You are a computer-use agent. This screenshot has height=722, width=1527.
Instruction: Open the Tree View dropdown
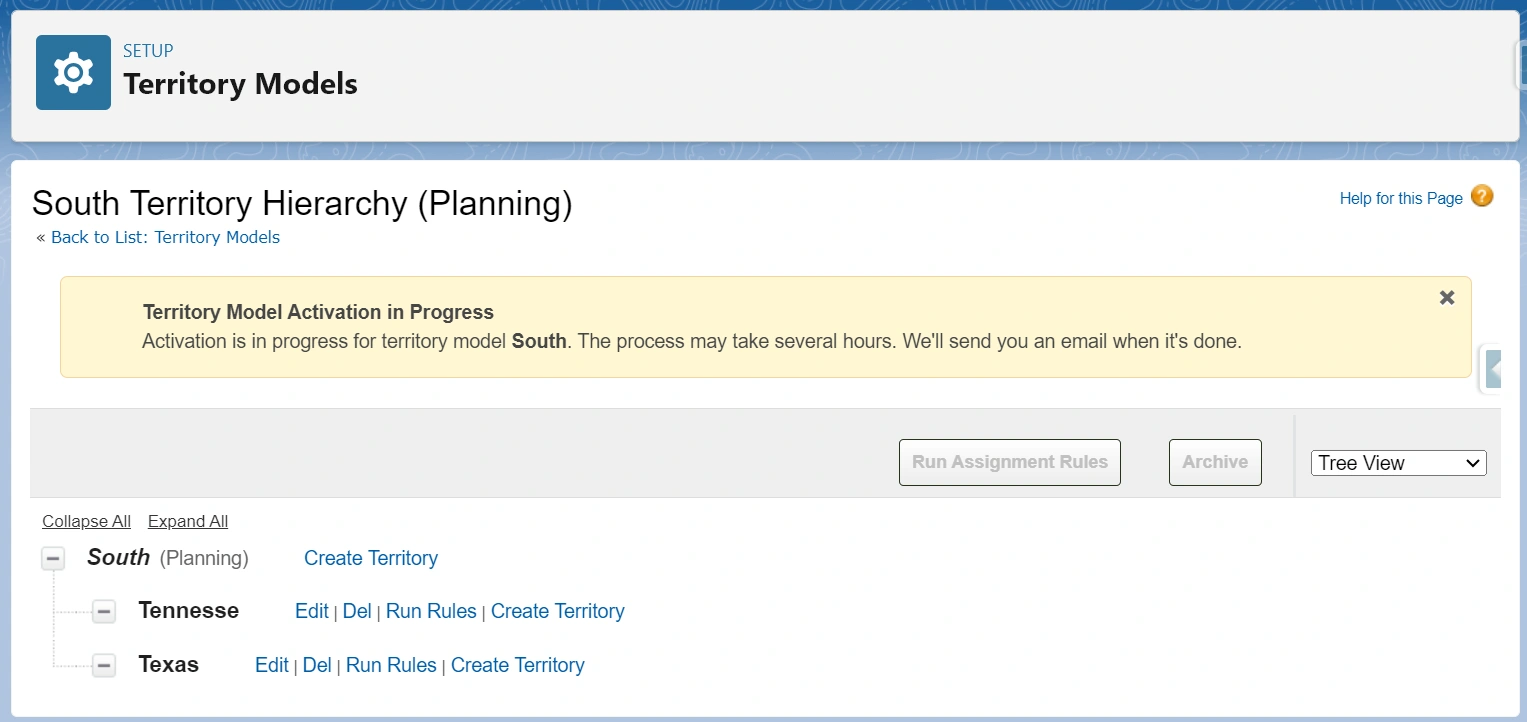click(x=1398, y=463)
